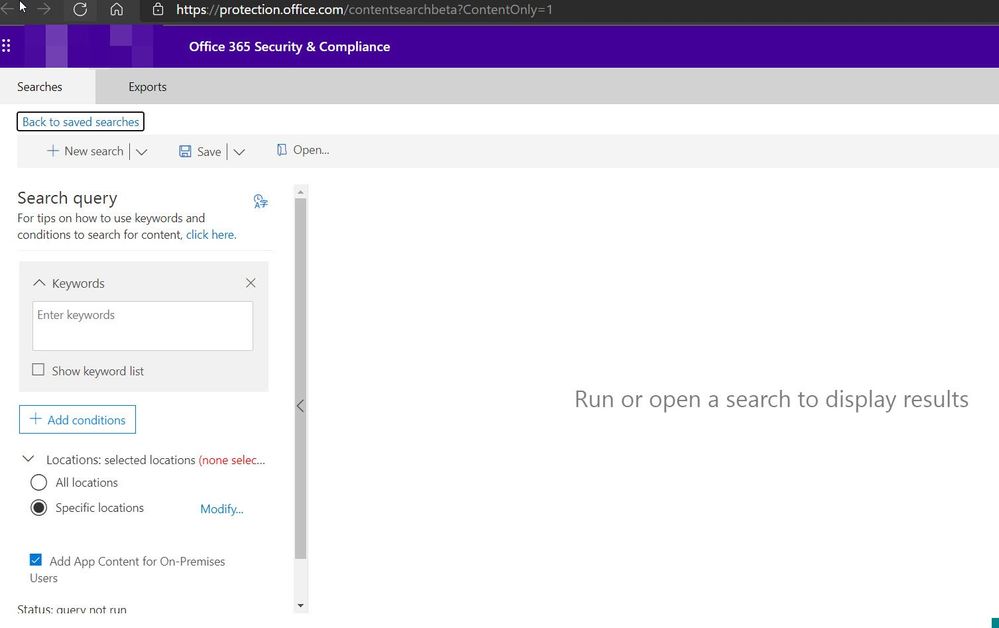Uncheck Add App Content for On-Premises Users
Image resolution: width=999 pixels, height=628 pixels.
(36, 560)
